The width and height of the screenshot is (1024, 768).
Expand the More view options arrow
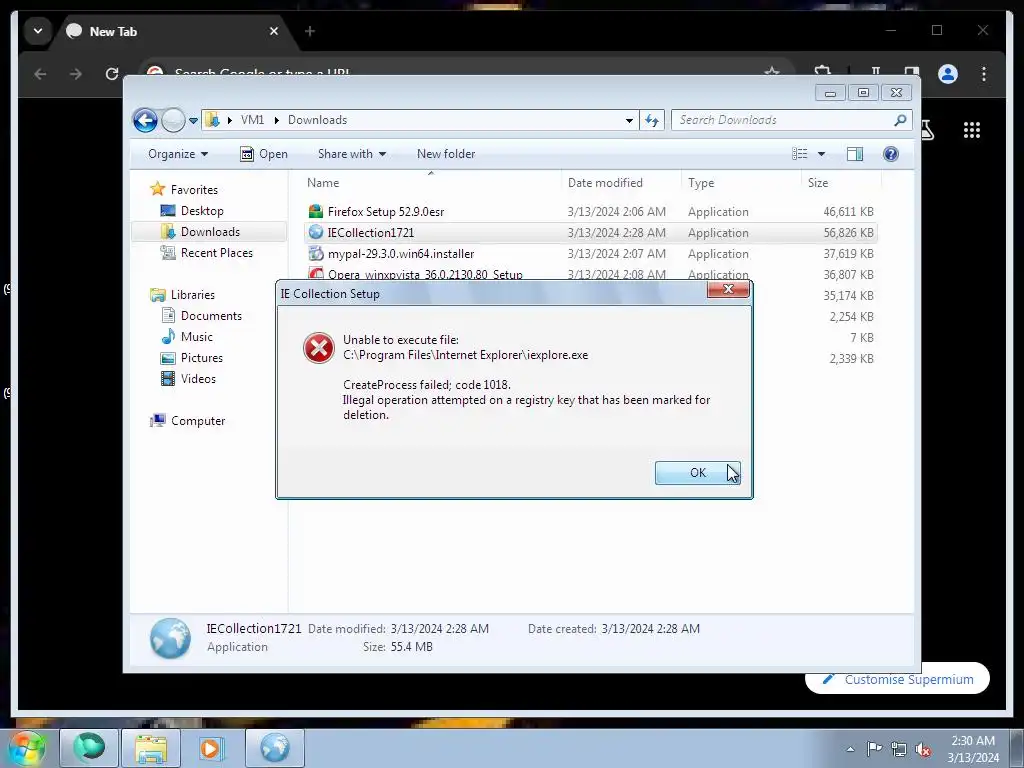coord(822,154)
